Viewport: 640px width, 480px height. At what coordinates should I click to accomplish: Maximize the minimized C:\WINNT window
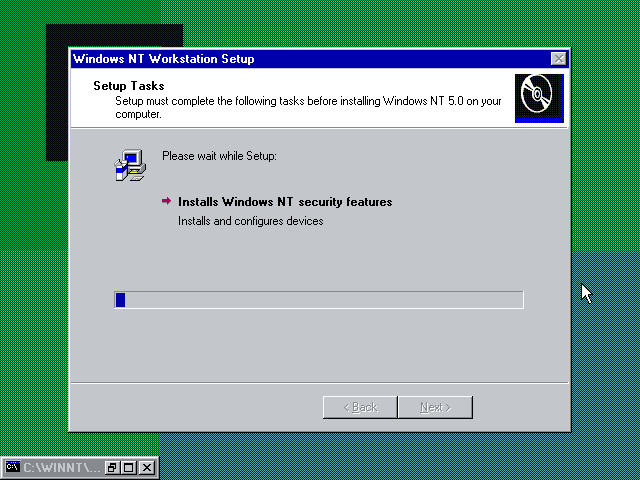point(129,467)
